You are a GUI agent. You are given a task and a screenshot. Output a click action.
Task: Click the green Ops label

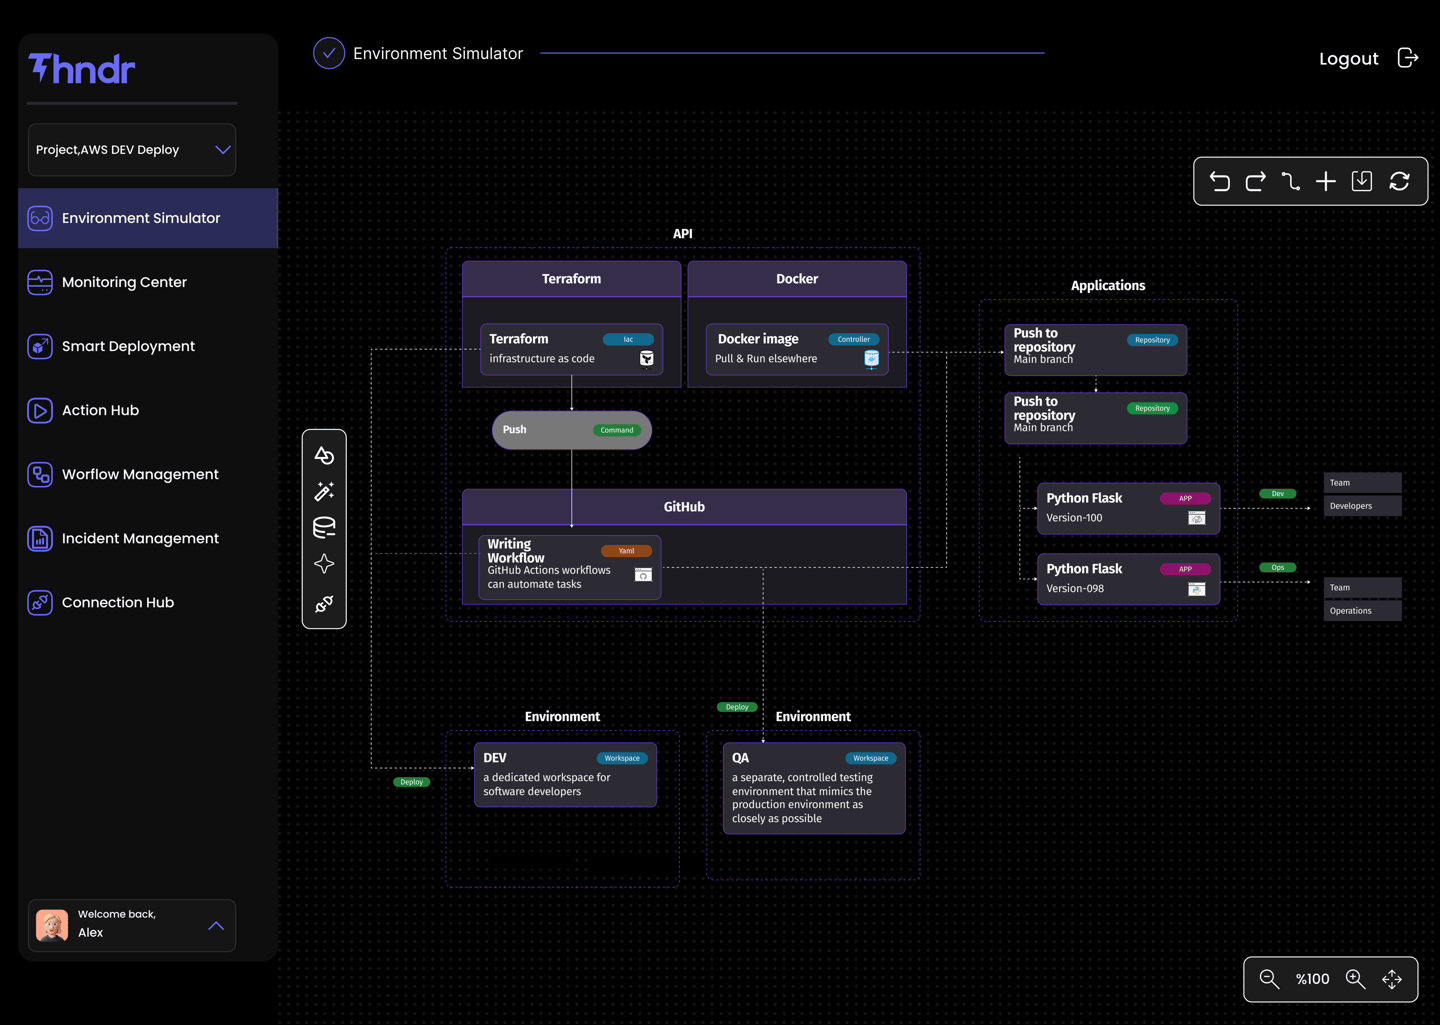(1278, 568)
